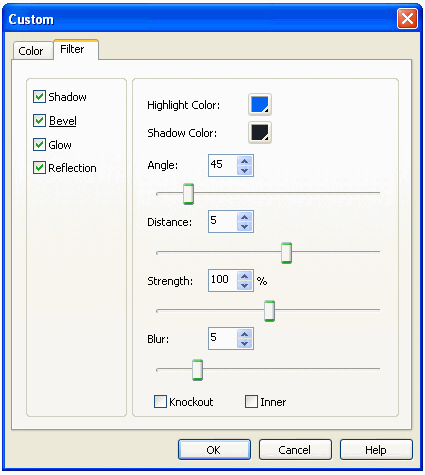425x475 pixels.
Task: Open the Shadow Color swatch picker
Action: tap(260, 132)
